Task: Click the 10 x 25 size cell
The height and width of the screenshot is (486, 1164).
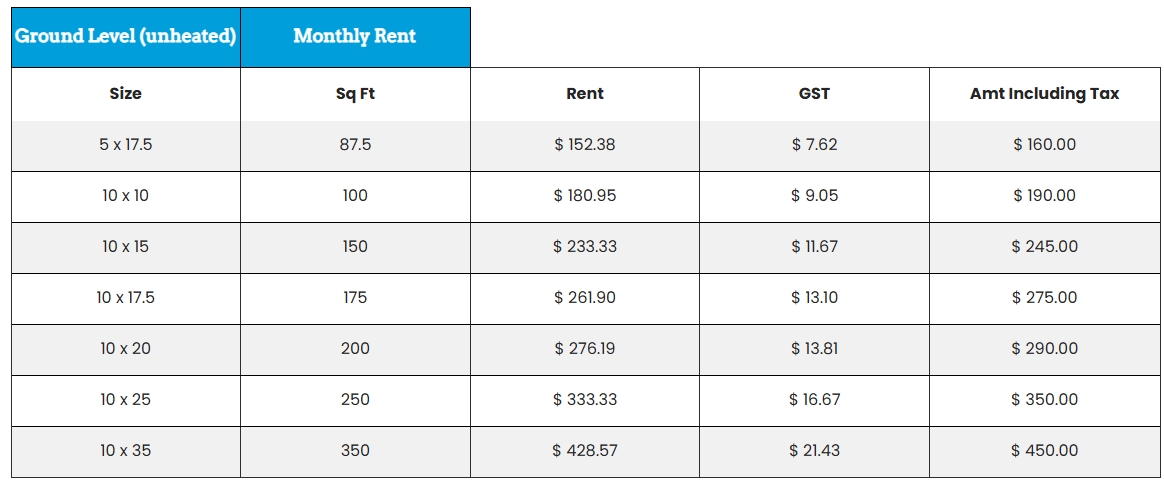Action: point(125,400)
